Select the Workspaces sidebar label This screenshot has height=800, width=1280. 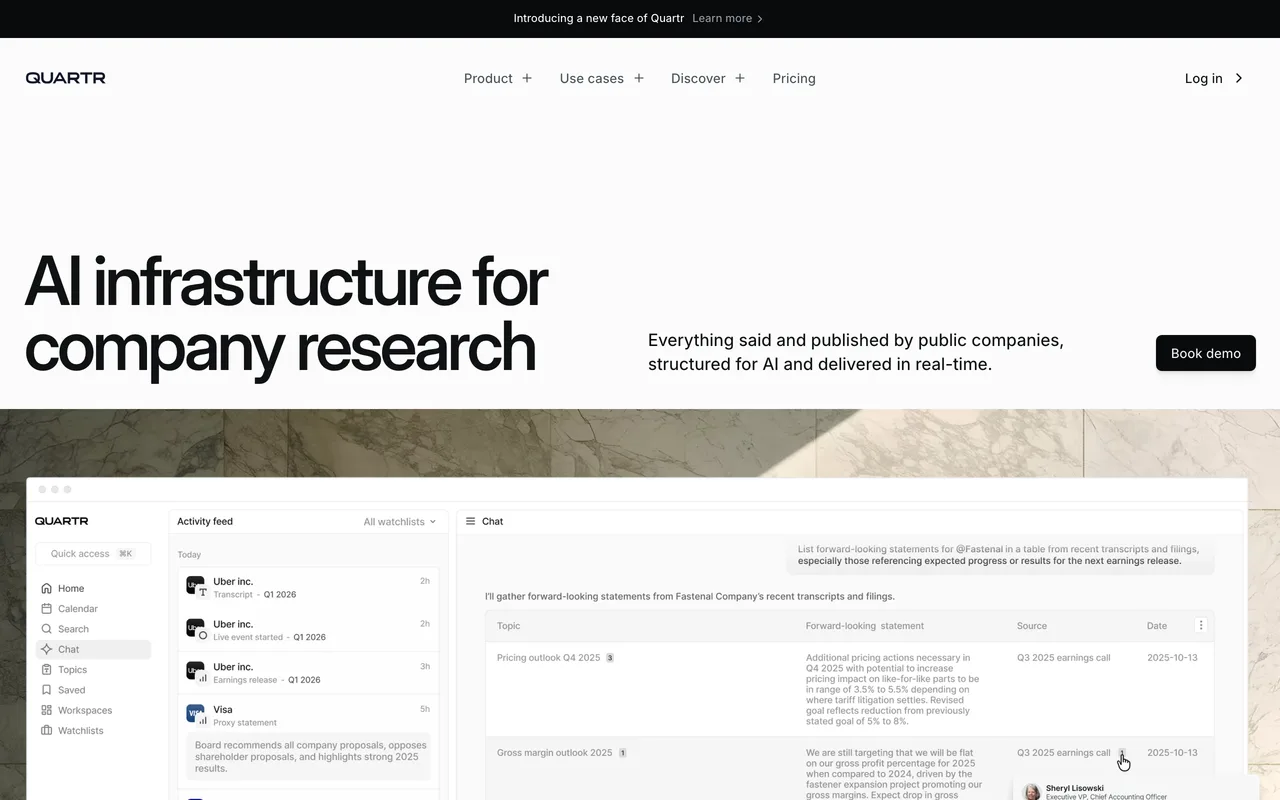click(x=85, y=710)
